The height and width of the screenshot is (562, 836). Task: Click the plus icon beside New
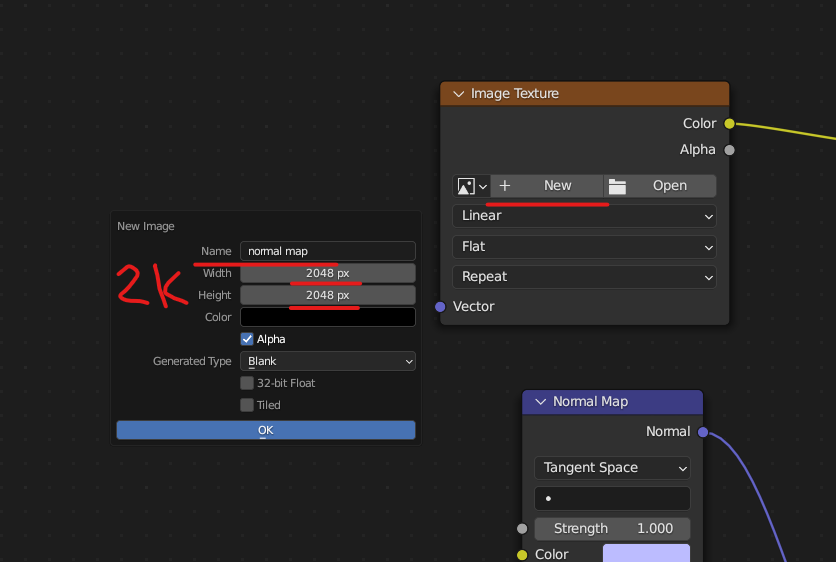coord(505,186)
